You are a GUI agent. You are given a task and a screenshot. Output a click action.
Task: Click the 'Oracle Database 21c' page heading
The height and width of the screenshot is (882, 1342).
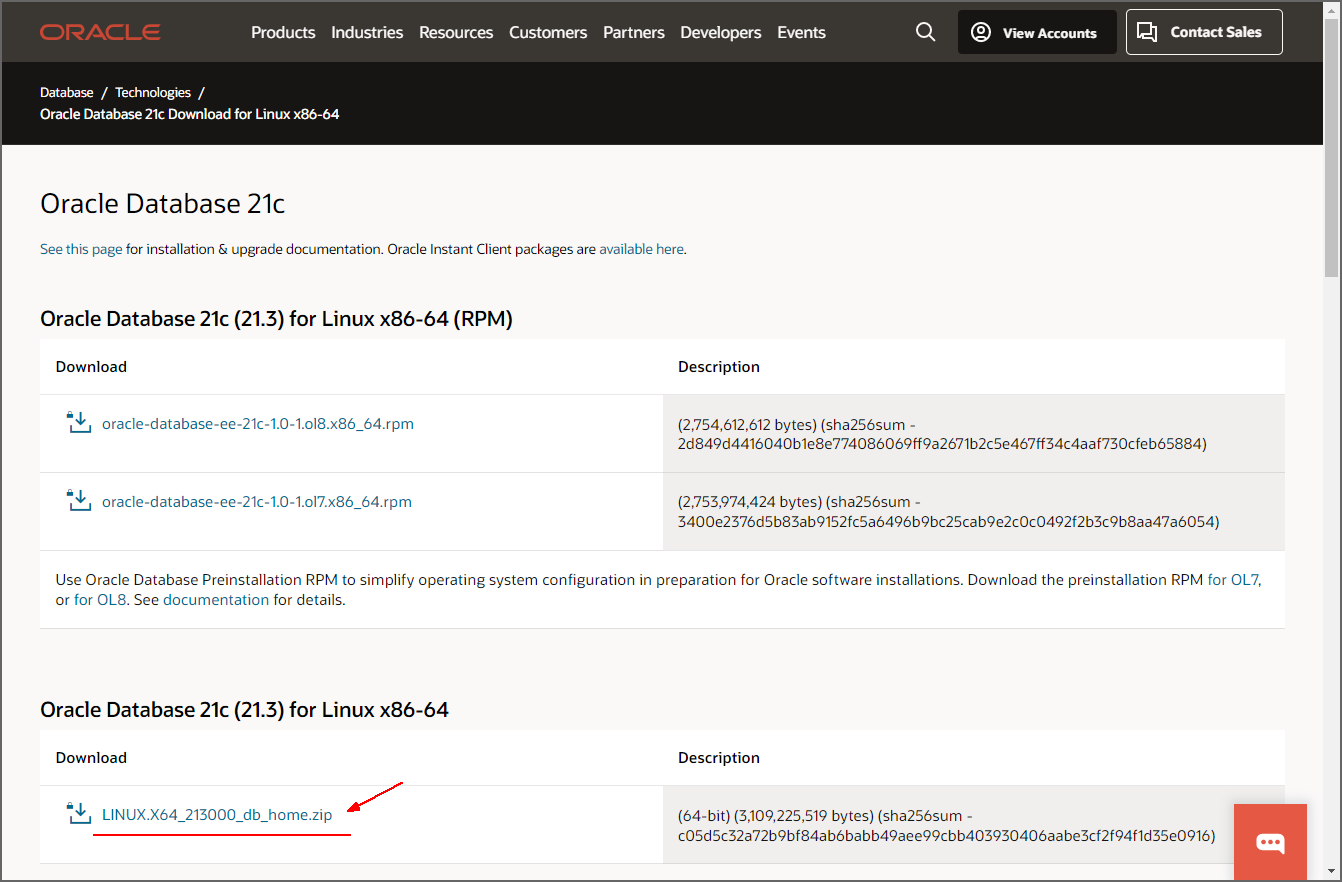point(163,204)
